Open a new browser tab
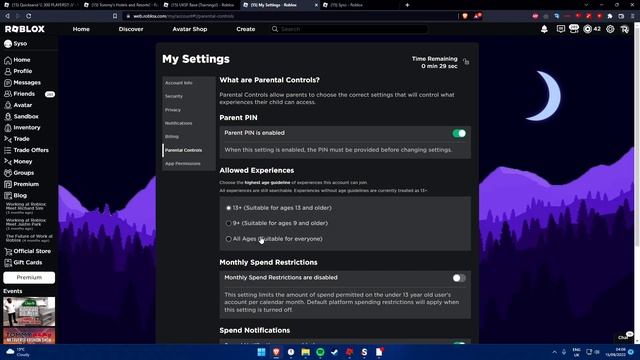This screenshot has height=360, width=640. 407,5
